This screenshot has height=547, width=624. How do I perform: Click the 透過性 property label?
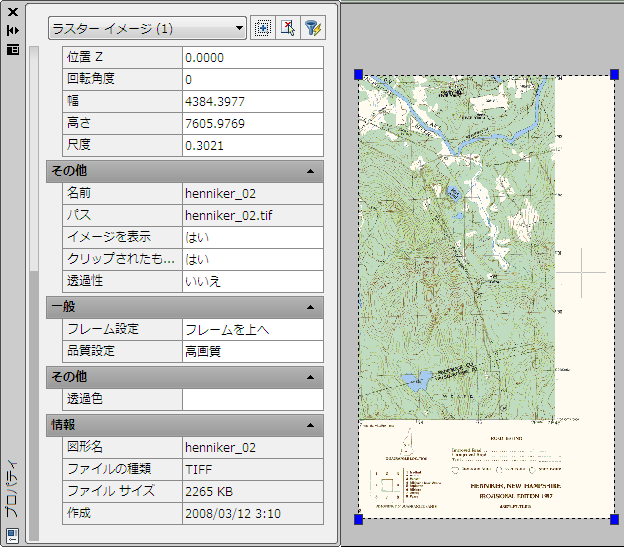122,281
